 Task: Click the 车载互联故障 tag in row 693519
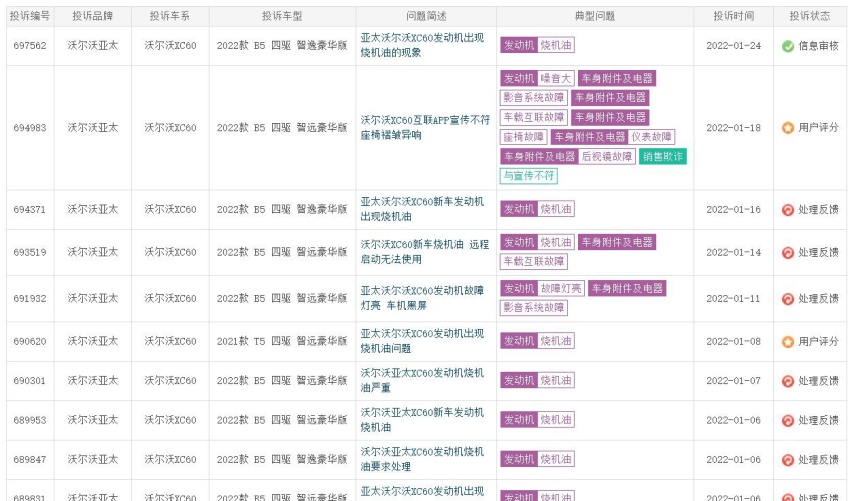tap(534, 261)
